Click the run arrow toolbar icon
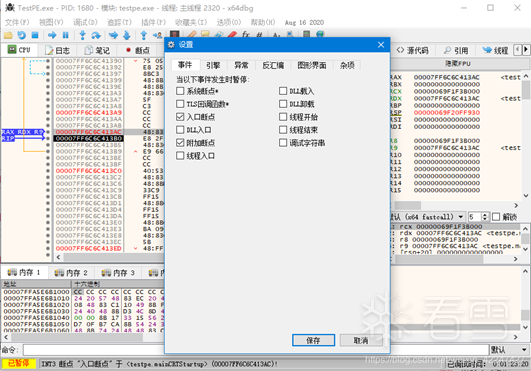The image size is (531, 371). tap(52, 35)
